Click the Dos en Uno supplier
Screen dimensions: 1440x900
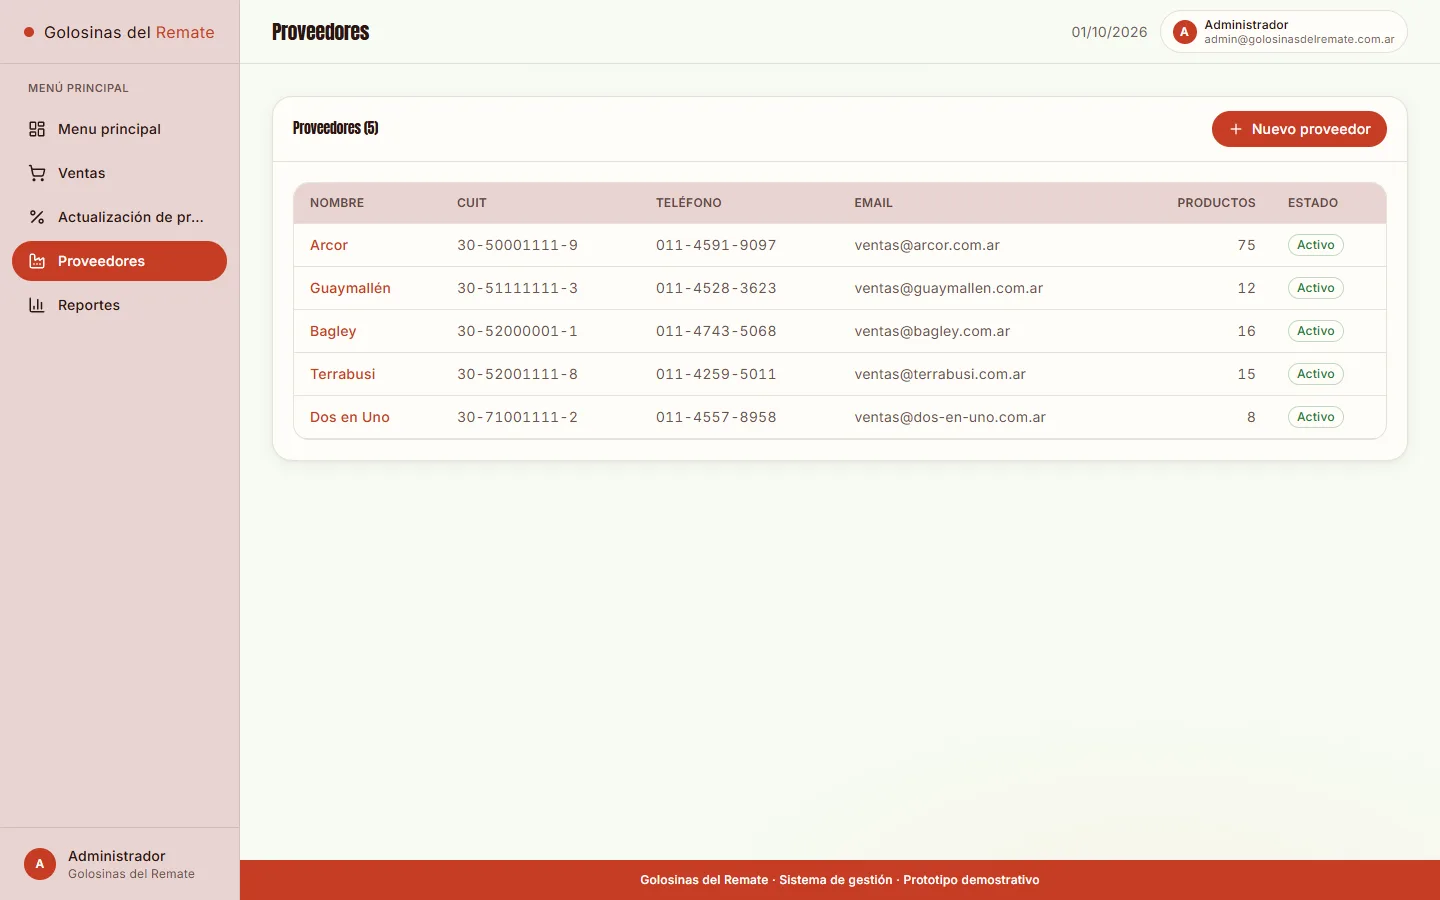point(350,417)
